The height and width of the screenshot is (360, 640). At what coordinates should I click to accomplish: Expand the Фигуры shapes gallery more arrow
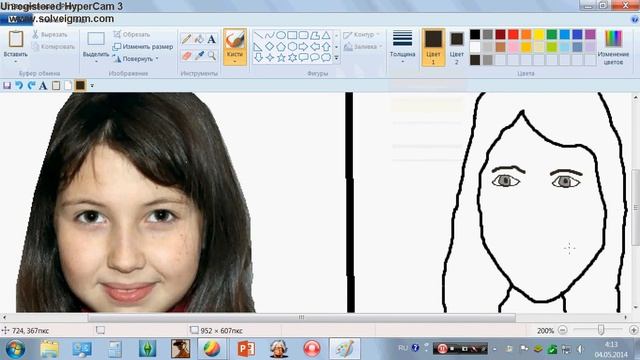click(x=336, y=58)
